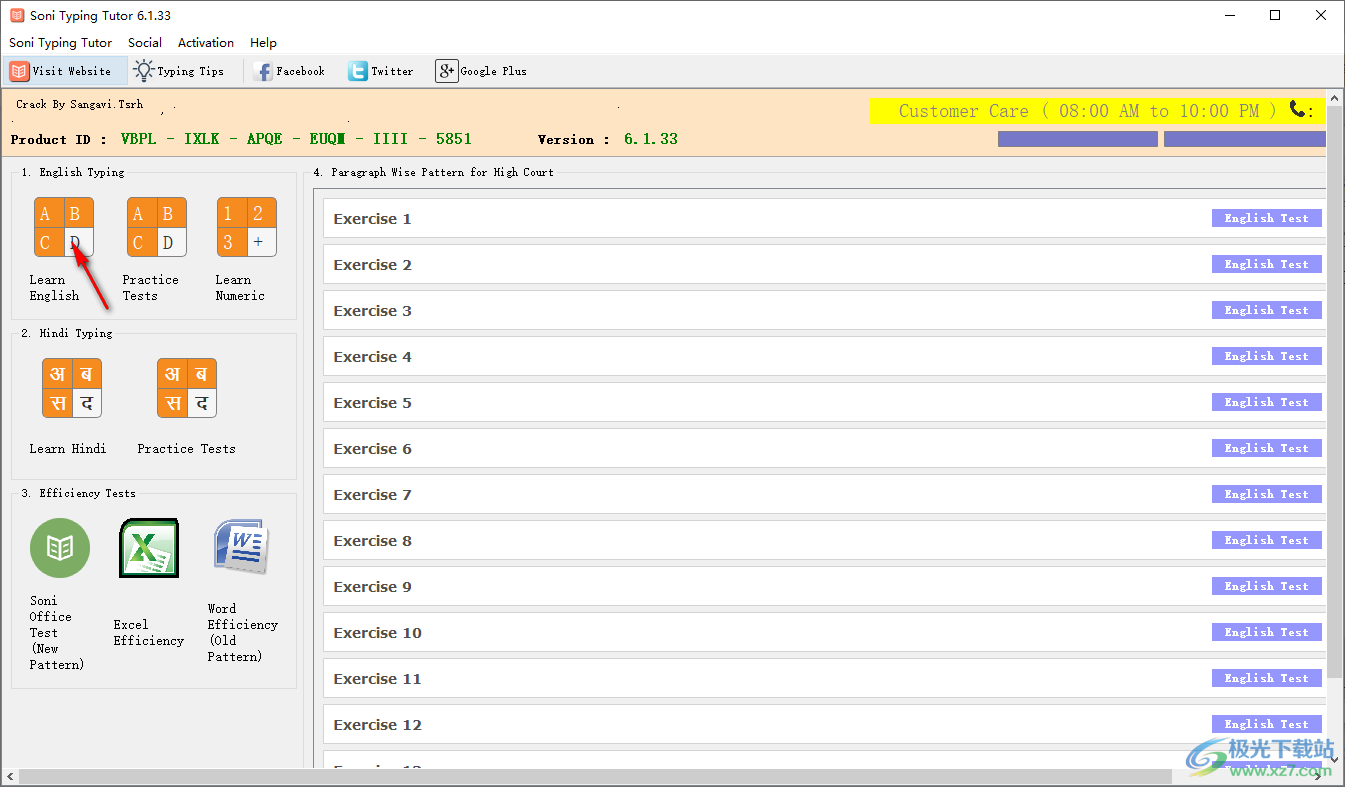This screenshot has height=787, width=1345.
Task: Start English Test for Exercise 1
Action: [x=1266, y=218]
